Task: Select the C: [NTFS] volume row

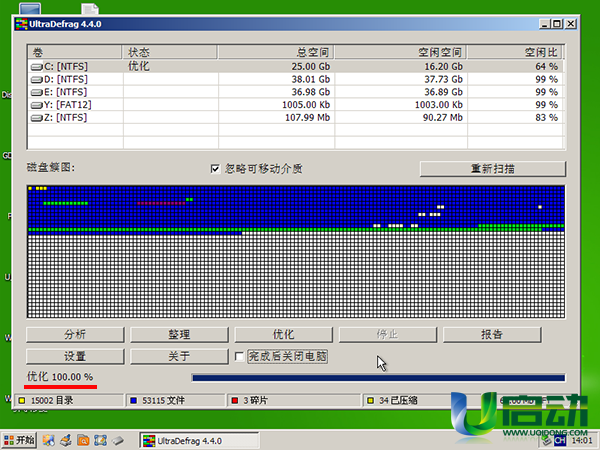Action: [295, 67]
